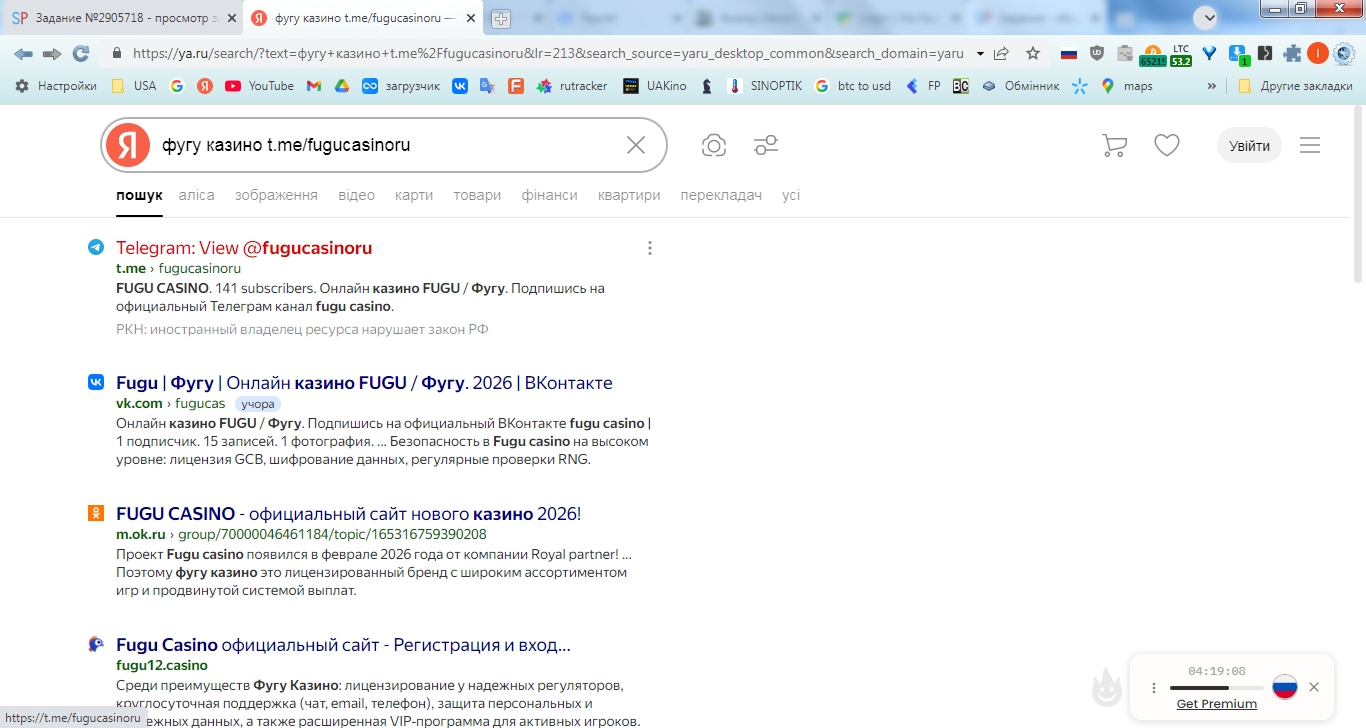The width and height of the screenshot is (1366, 728).
Task: Open the uBlock Origin extension
Action: pos(1097,54)
